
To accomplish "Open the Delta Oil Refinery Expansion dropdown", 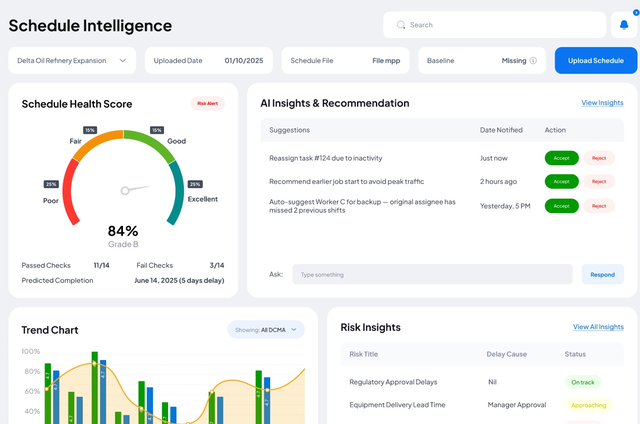I will tap(73, 60).
